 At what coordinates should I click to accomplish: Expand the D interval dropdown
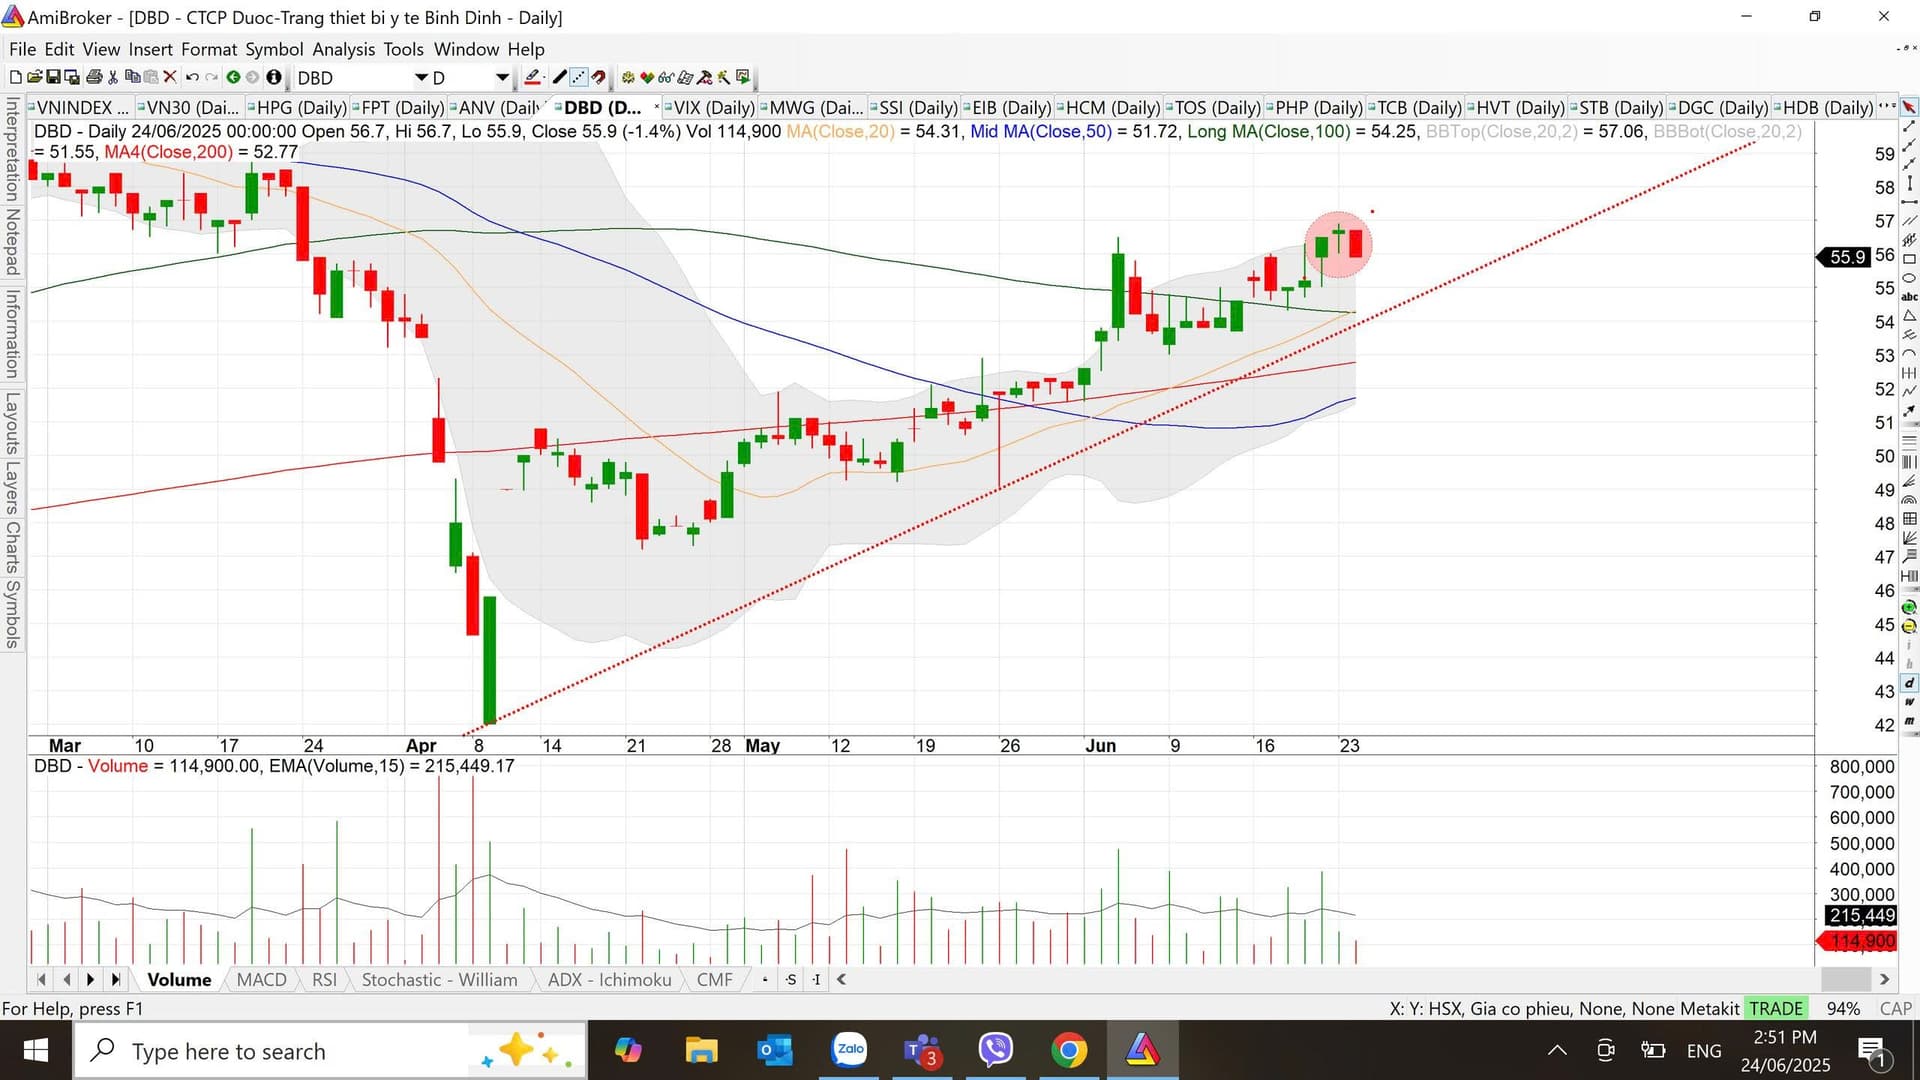tap(502, 77)
